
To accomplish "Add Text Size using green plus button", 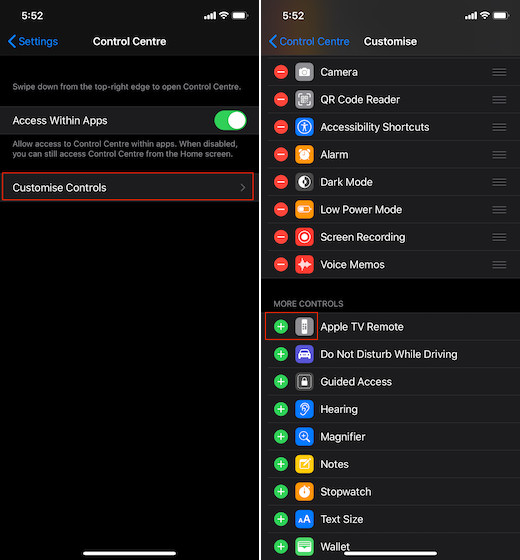I will click(x=281, y=519).
